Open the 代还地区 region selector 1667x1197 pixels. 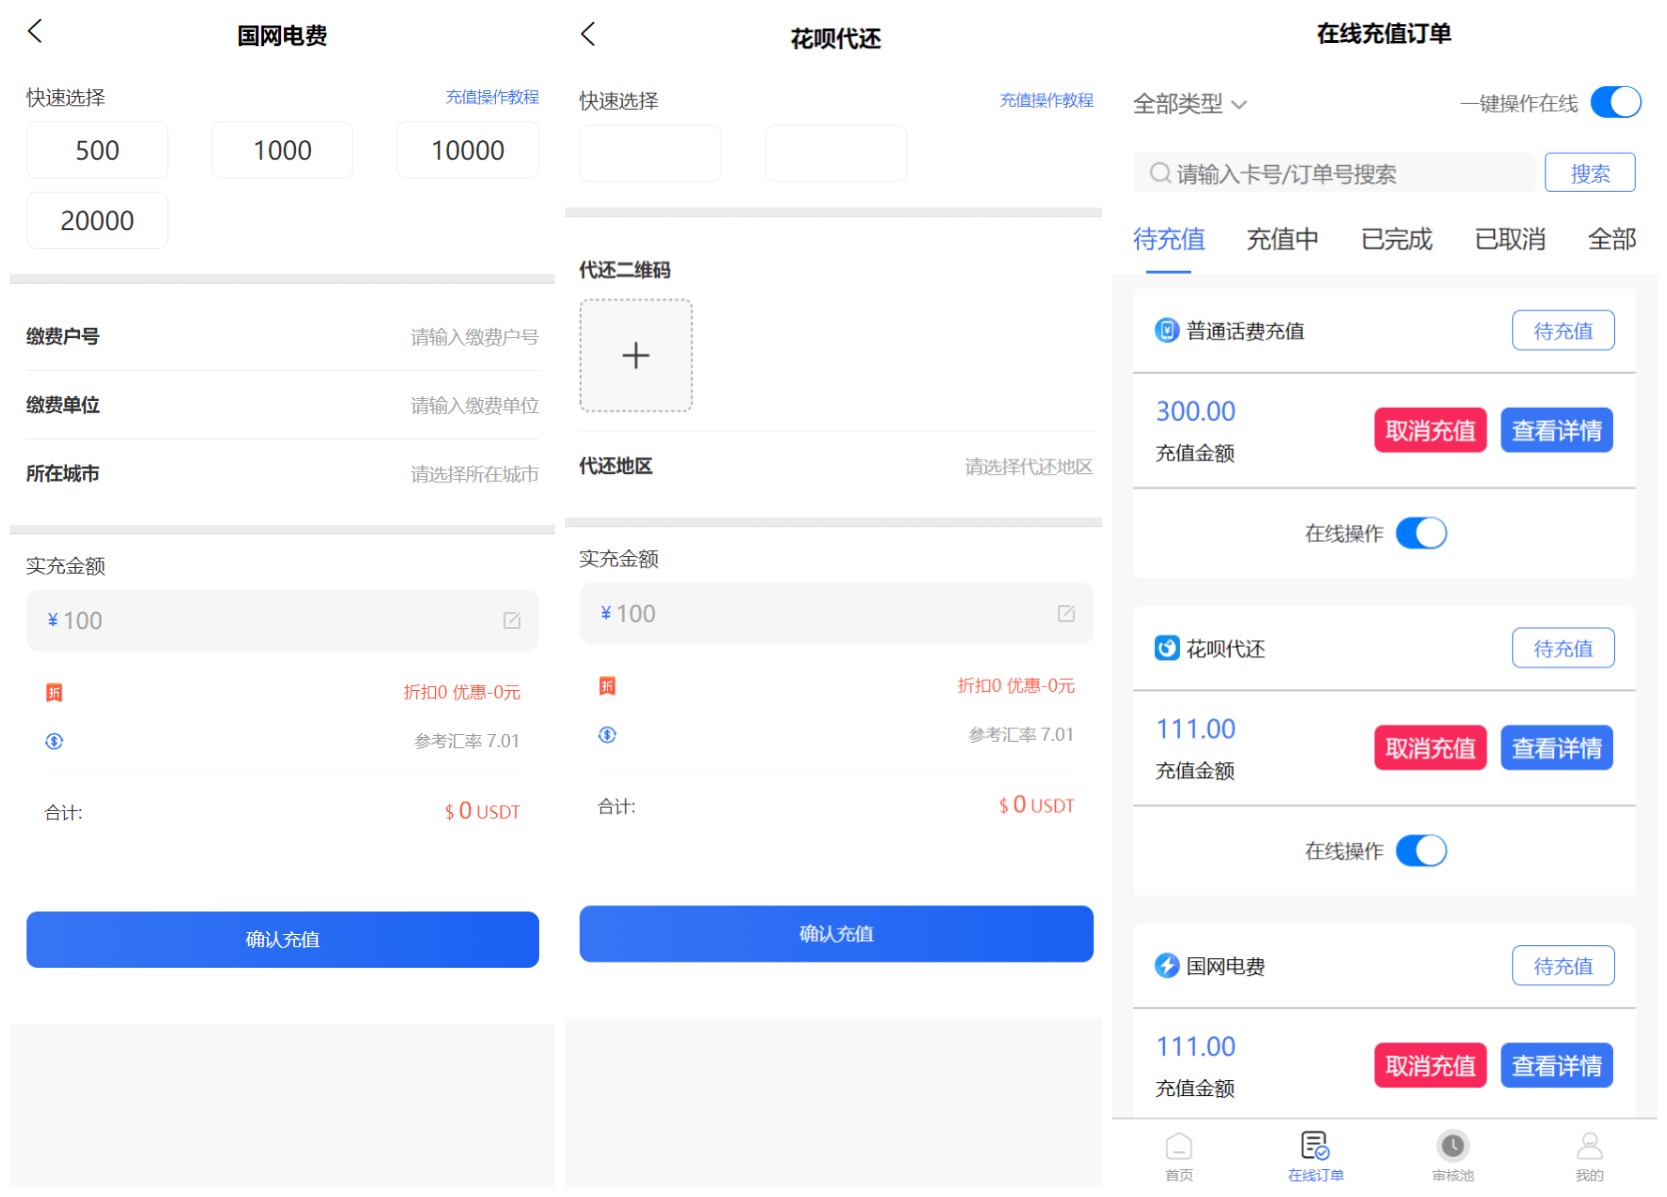tap(1028, 467)
